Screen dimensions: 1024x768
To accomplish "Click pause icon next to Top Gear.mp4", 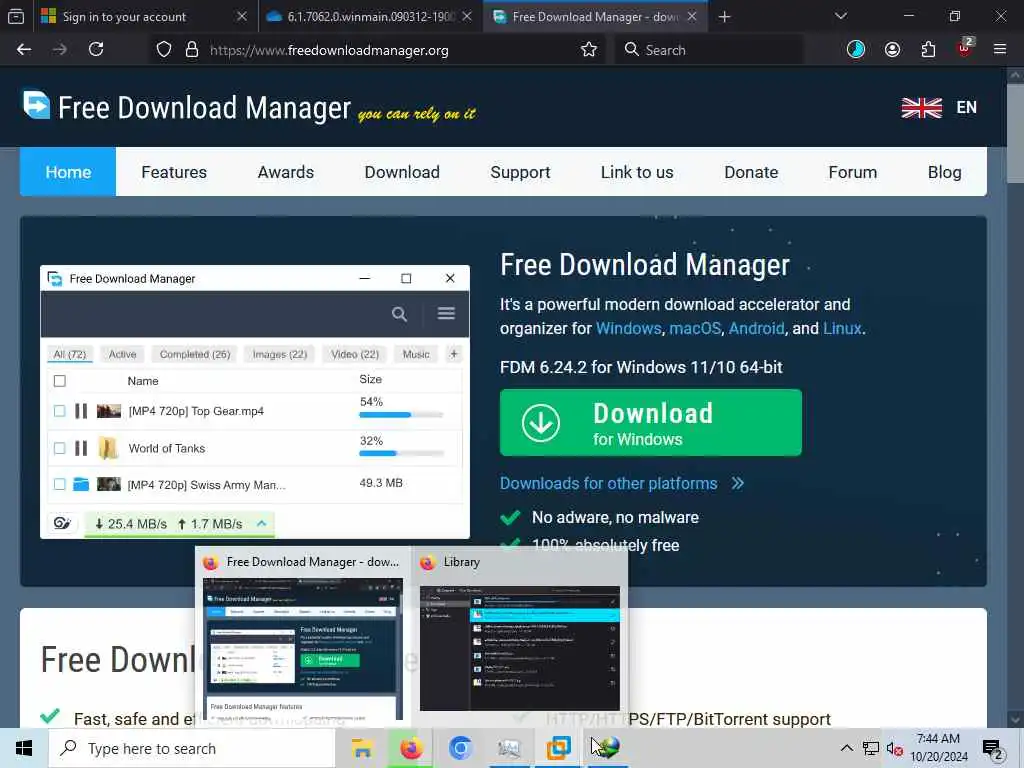I will [x=81, y=411].
